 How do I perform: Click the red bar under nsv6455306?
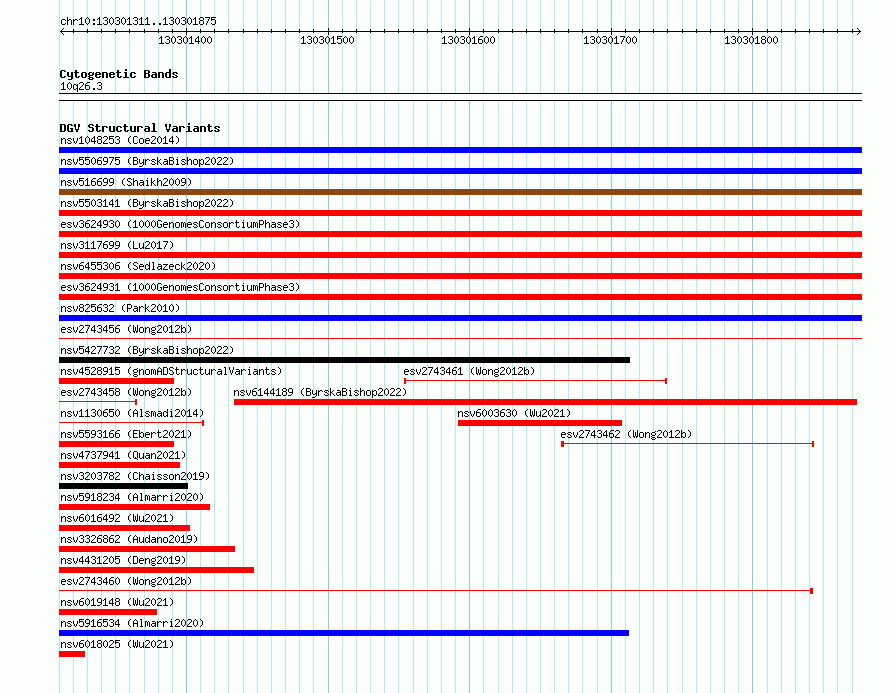point(460,276)
